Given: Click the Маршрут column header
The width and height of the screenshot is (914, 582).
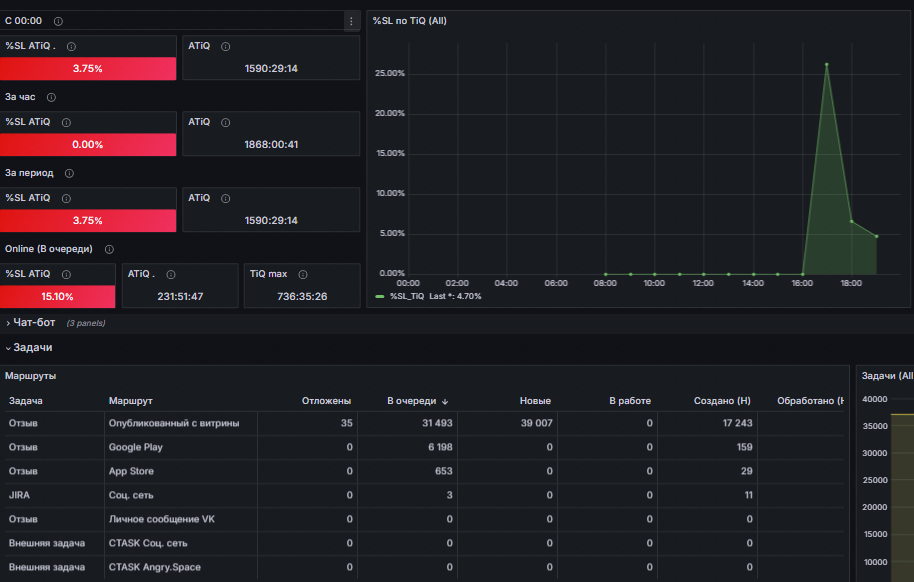Looking at the screenshot, I should tap(131, 401).
